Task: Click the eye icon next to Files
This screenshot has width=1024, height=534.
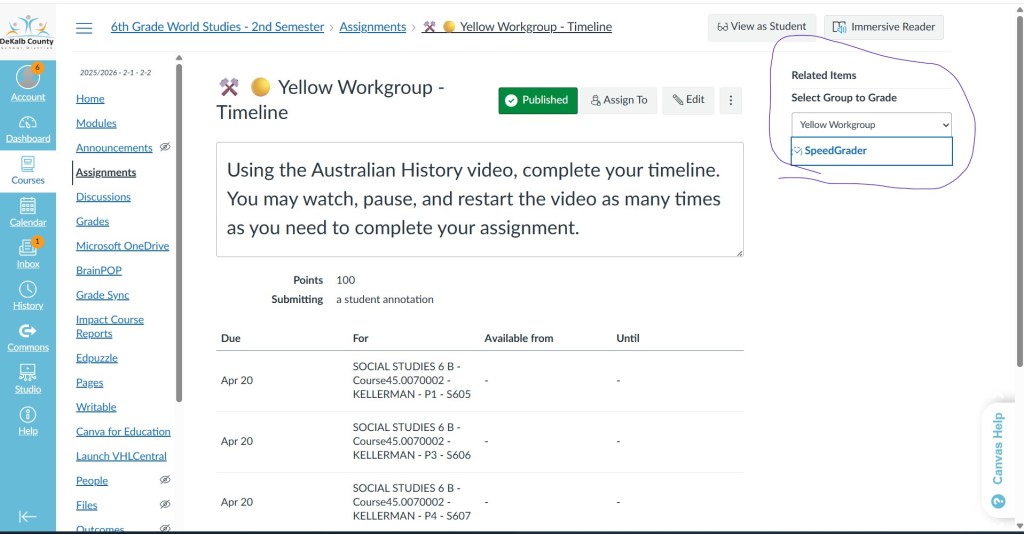Action: [165, 505]
